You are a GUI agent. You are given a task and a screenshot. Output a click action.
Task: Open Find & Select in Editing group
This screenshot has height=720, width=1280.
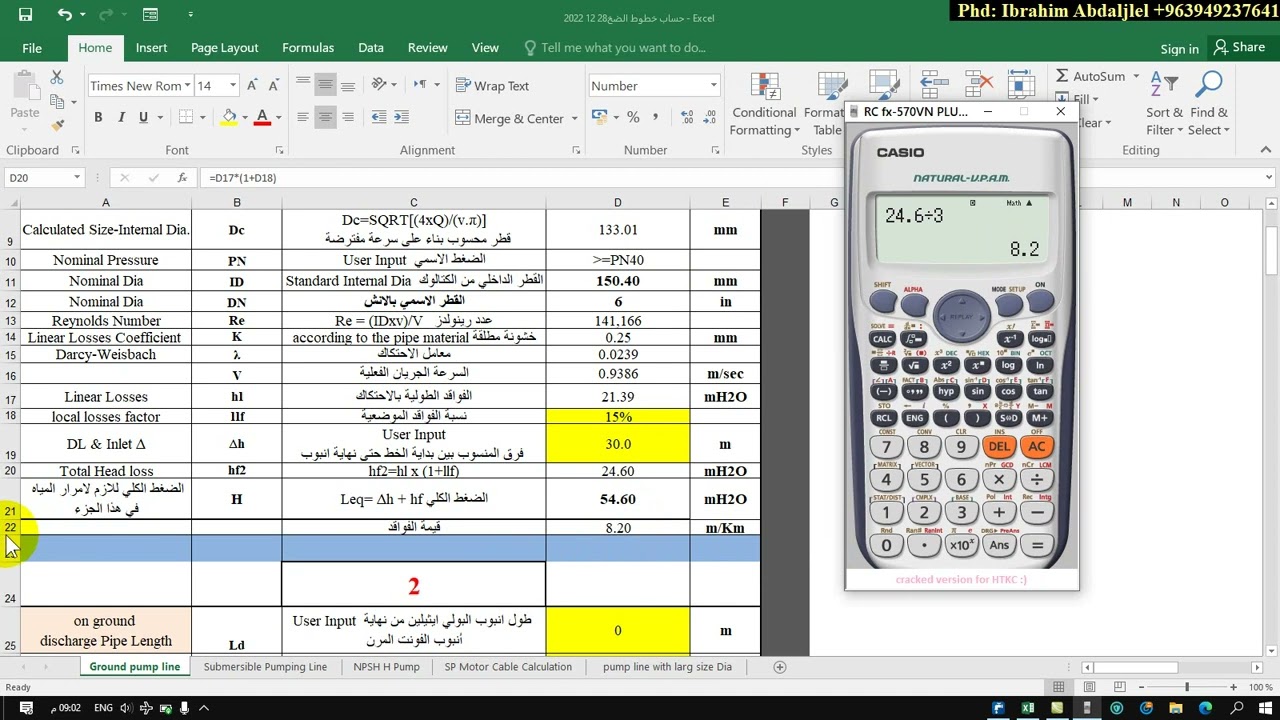(1209, 105)
